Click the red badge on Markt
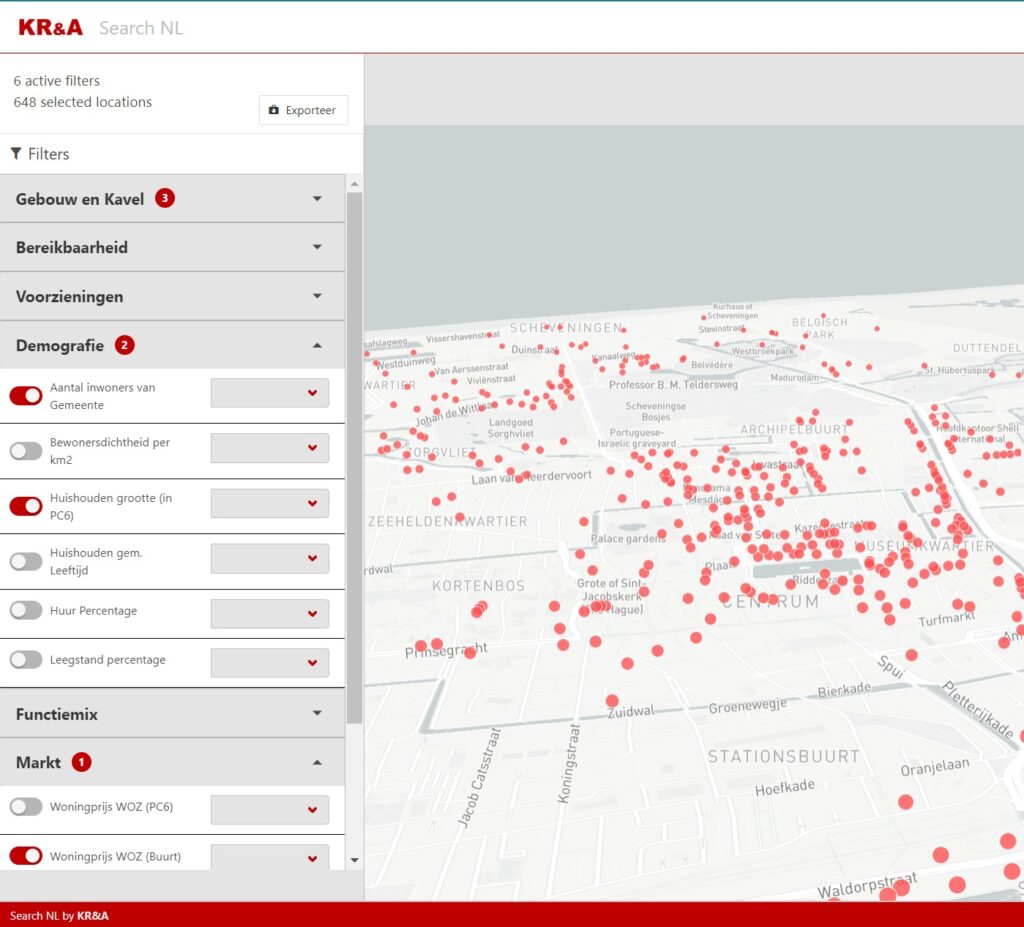 click(x=81, y=762)
